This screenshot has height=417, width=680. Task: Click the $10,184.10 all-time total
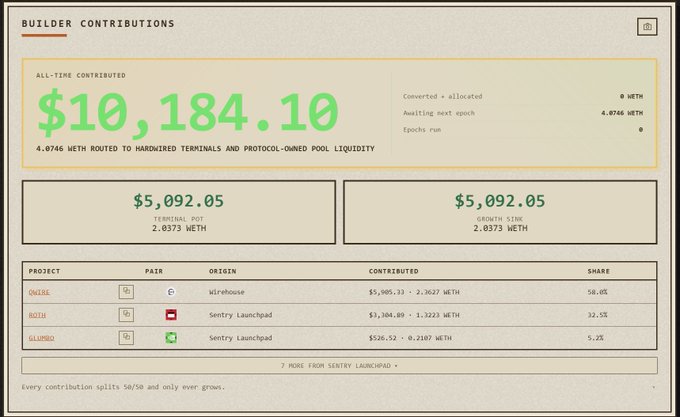[188, 112]
